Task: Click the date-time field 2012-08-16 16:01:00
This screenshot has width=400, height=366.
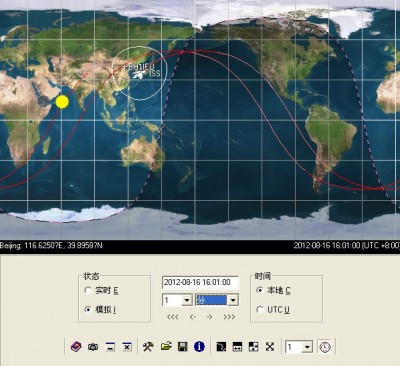Action: pyautogui.click(x=200, y=282)
